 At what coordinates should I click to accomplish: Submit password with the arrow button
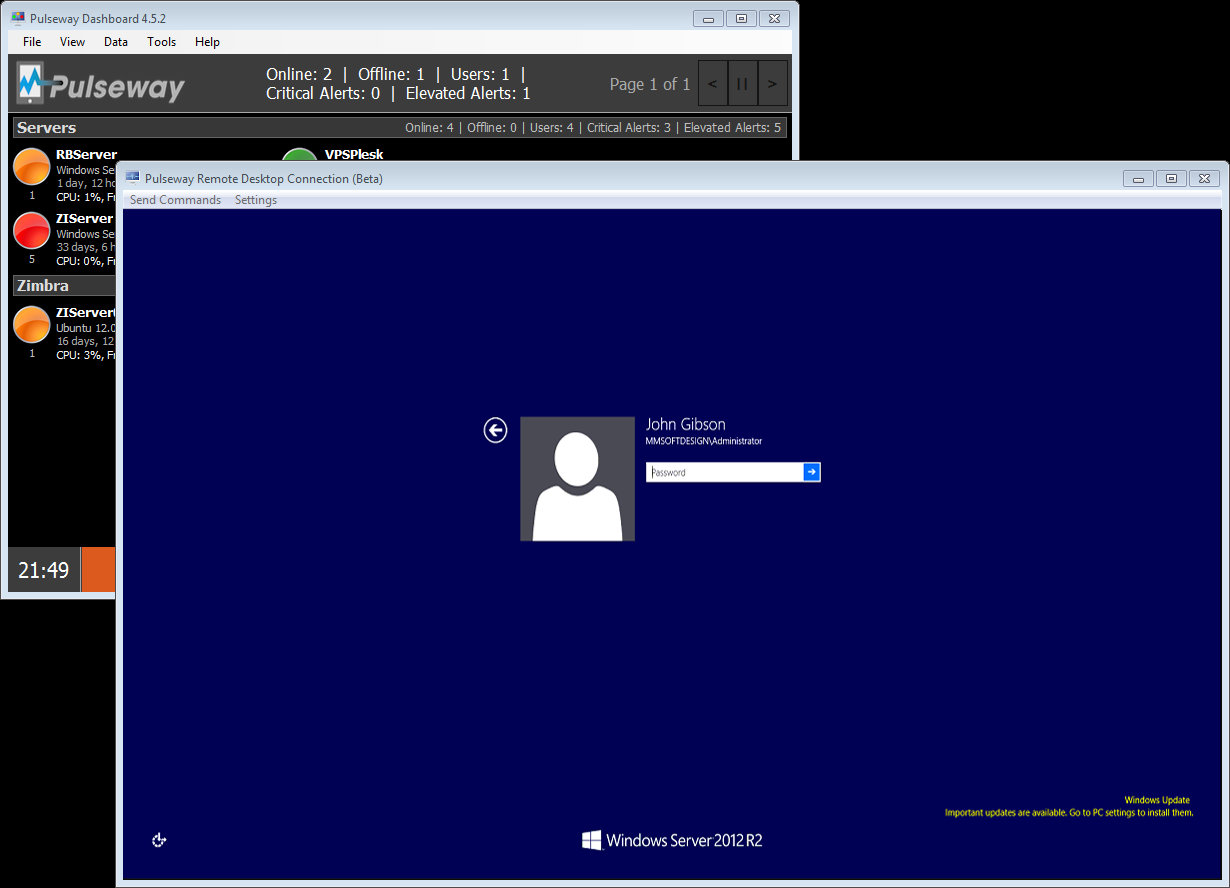point(812,472)
